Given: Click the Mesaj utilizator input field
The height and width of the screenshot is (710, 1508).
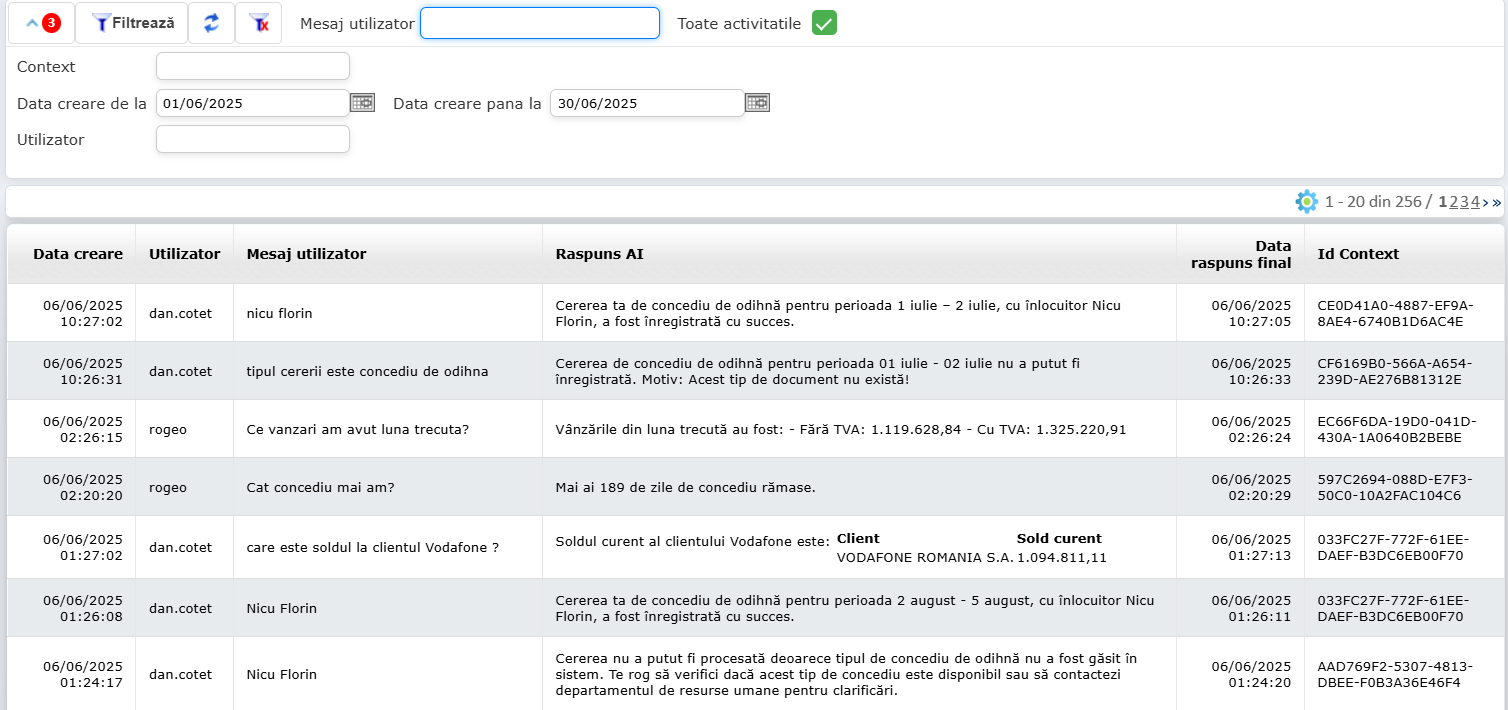Looking at the screenshot, I should pyautogui.click(x=539, y=23).
